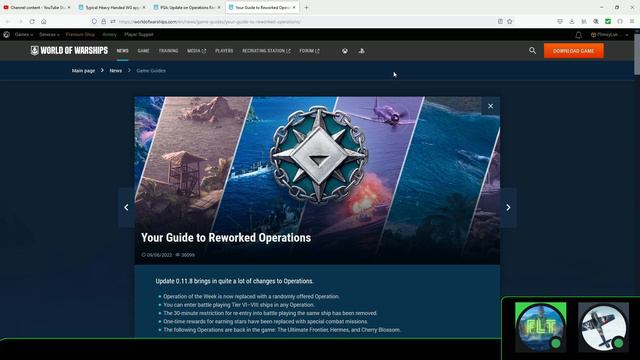Click the browser forward arrow
This screenshot has width=640, height=360.
pos(20,22)
